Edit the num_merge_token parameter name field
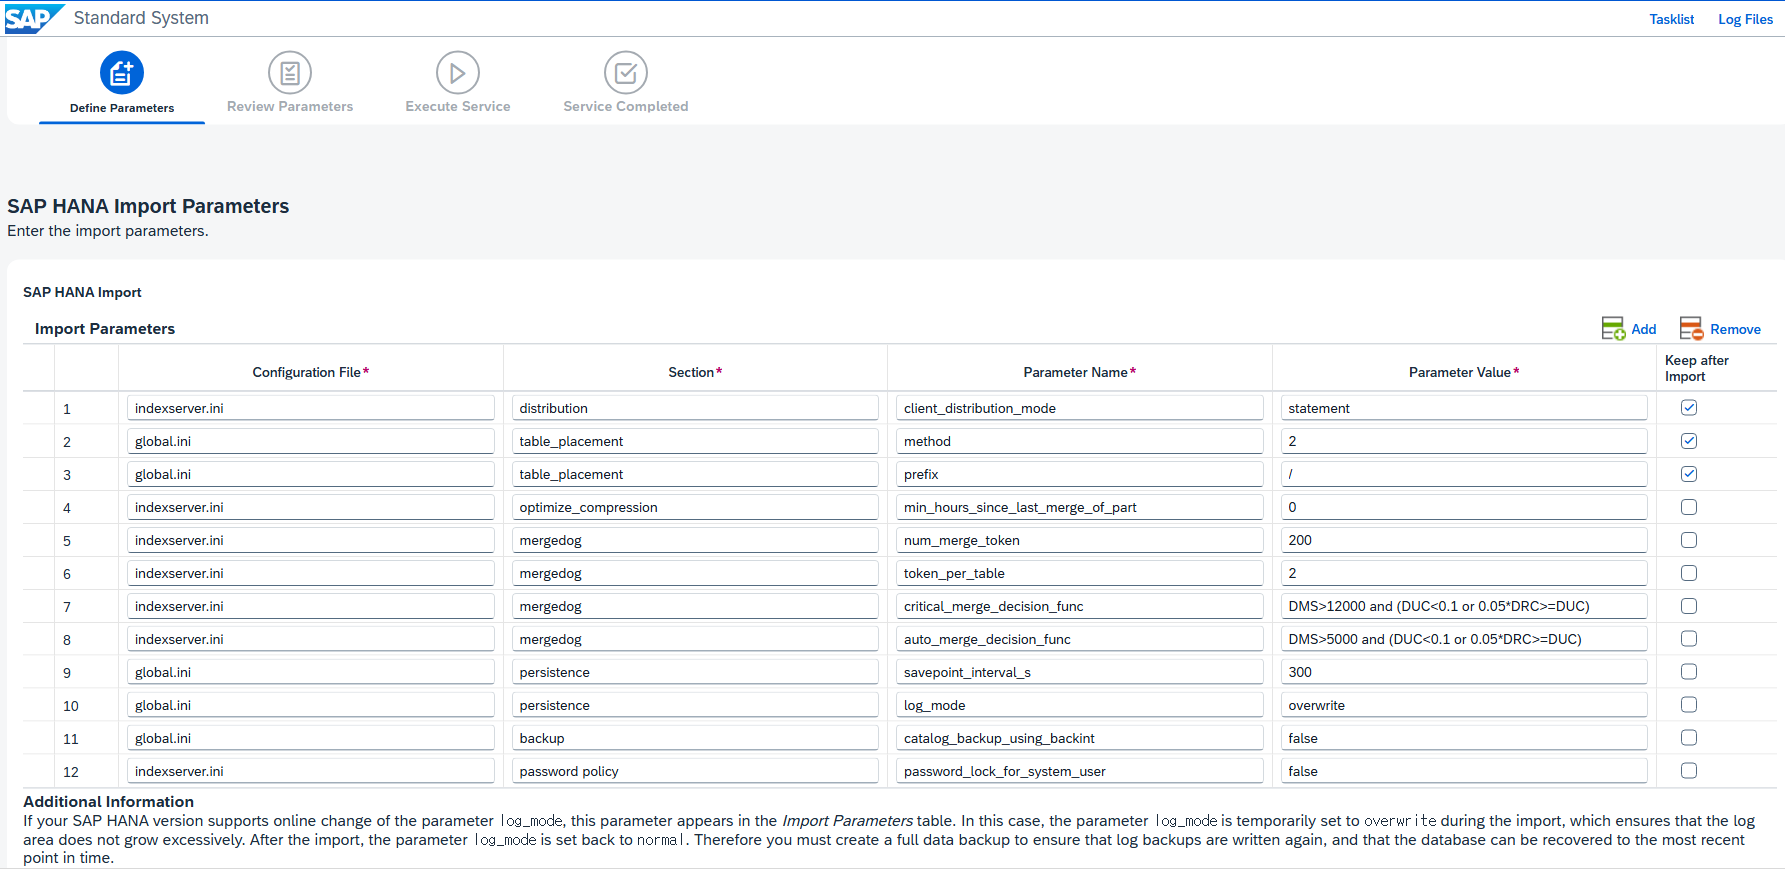This screenshot has height=869, width=1785. tap(1080, 540)
